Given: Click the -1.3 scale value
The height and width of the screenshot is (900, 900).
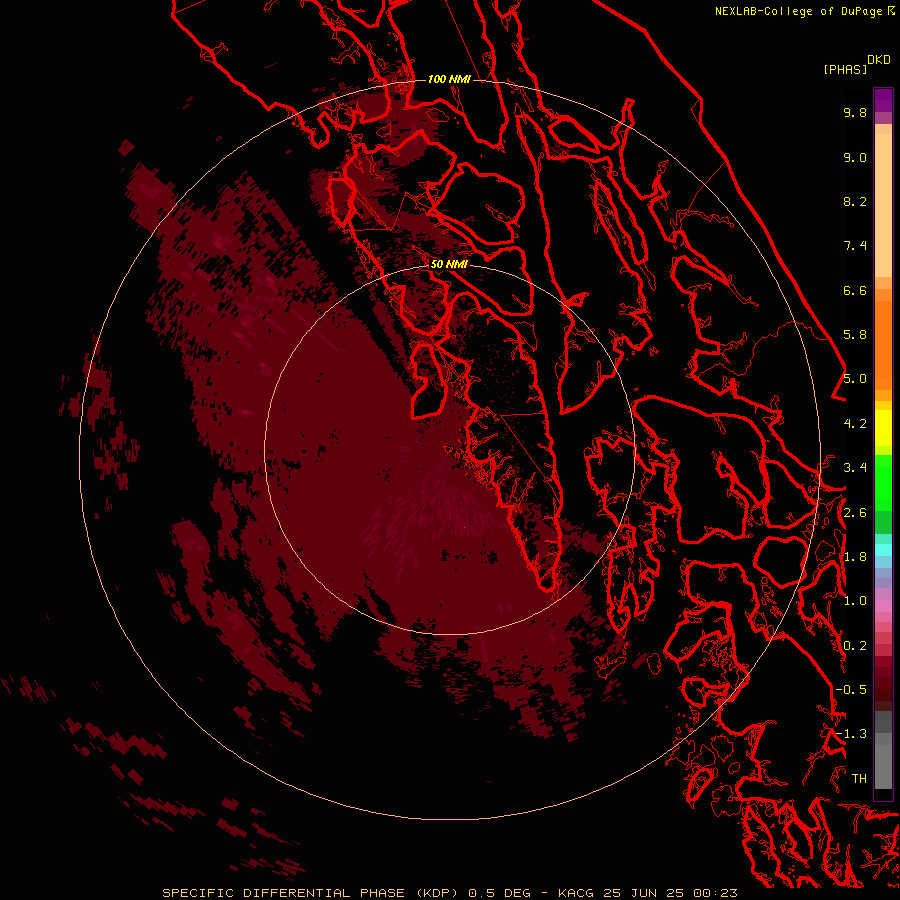Looking at the screenshot, I should (x=851, y=734).
